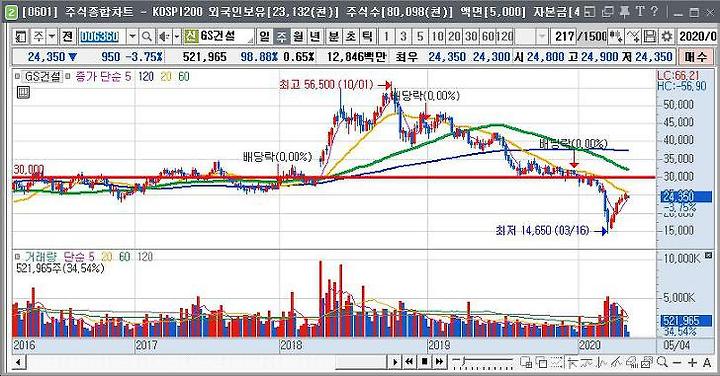Screen dimensions: 720x376
Task: Toggle the 거래량 단순 volume legend checkbox
Action: coord(17,257)
